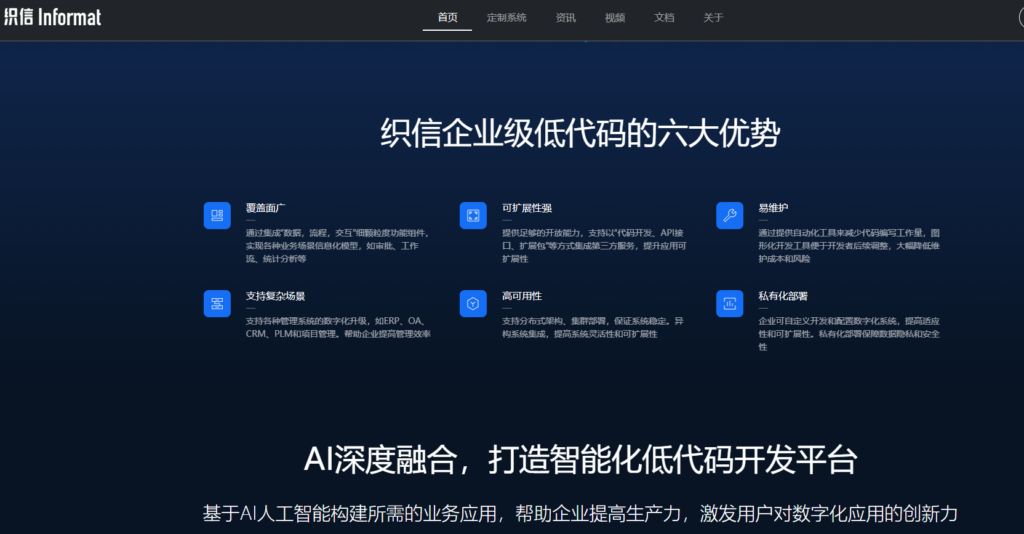Open the 视频 page
Viewport: 1024px width, 534px height.
coord(615,17)
